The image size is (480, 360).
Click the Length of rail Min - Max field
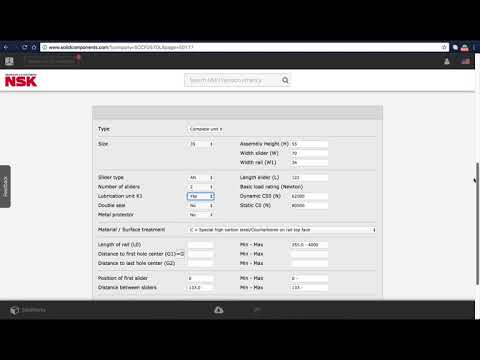point(309,245)
